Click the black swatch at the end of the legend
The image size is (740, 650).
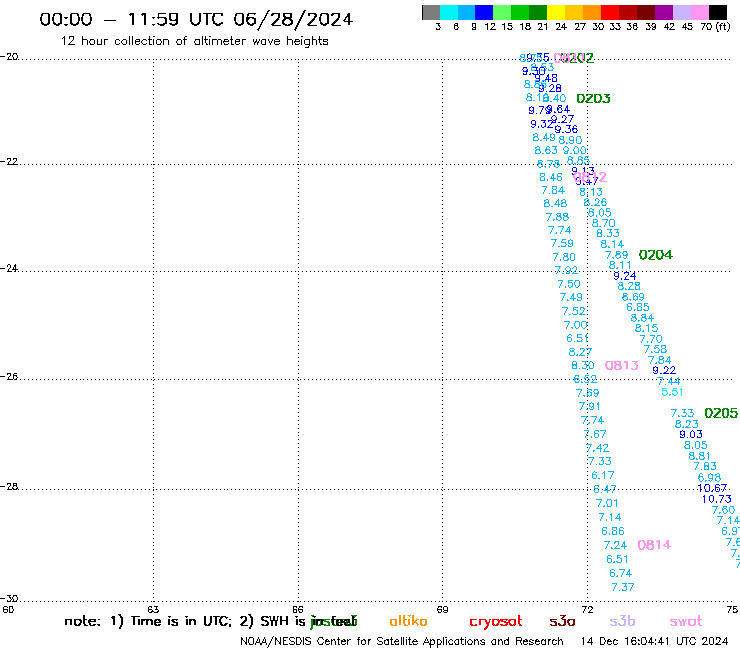point(718,12)
